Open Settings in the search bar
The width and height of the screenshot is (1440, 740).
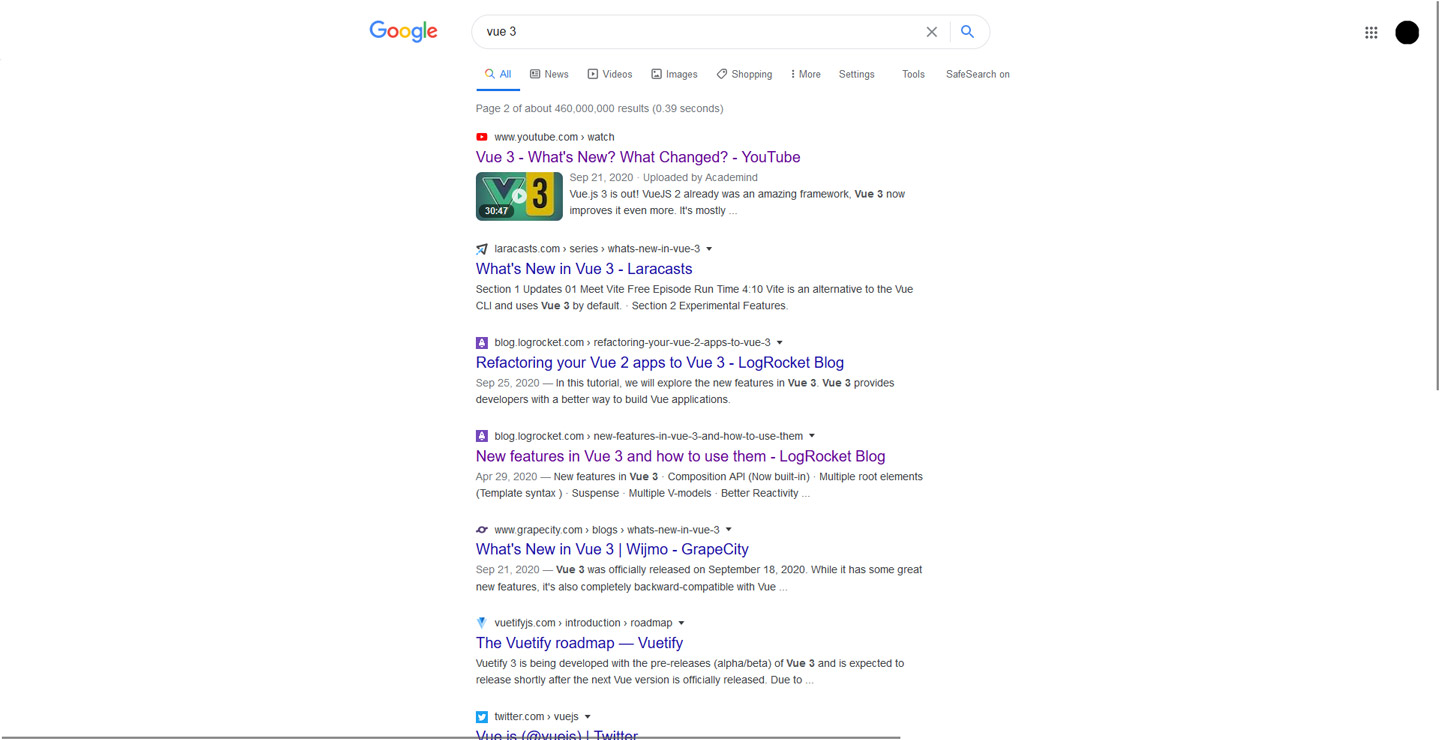[x=856, y=74]
